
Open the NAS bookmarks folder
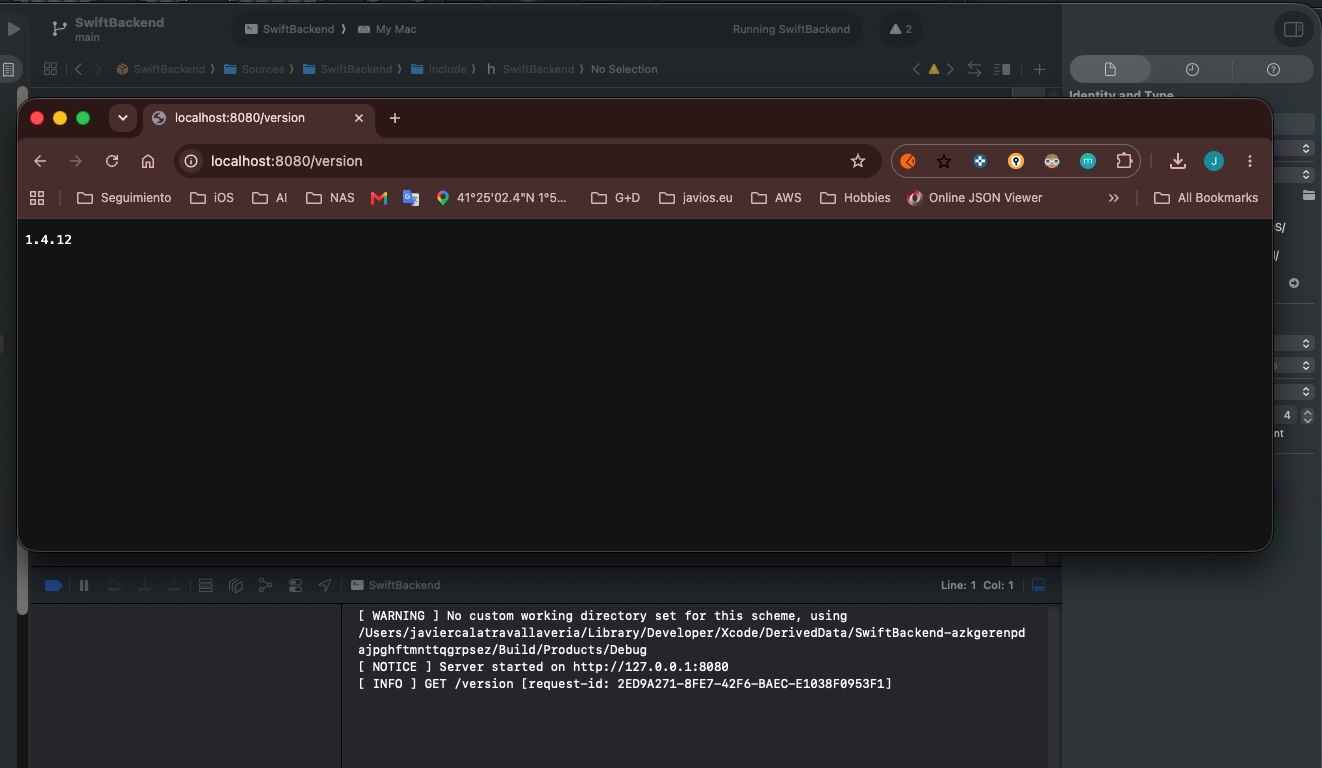[x=330, y=198]
